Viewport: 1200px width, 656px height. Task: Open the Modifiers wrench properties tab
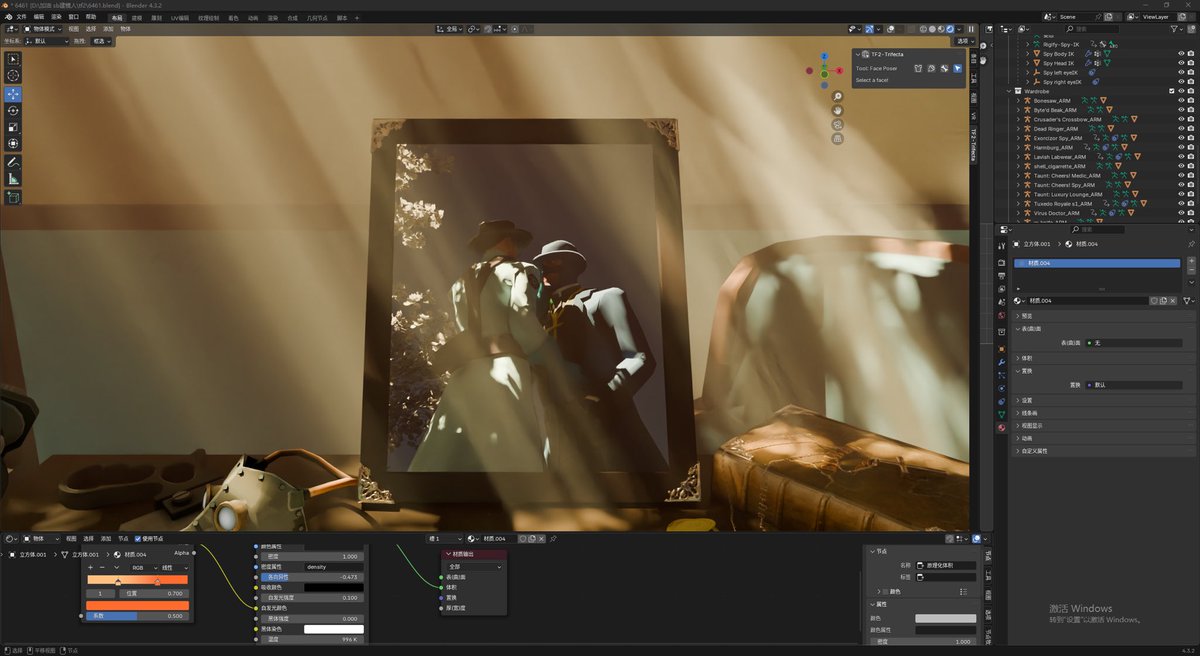point(1001,362)
